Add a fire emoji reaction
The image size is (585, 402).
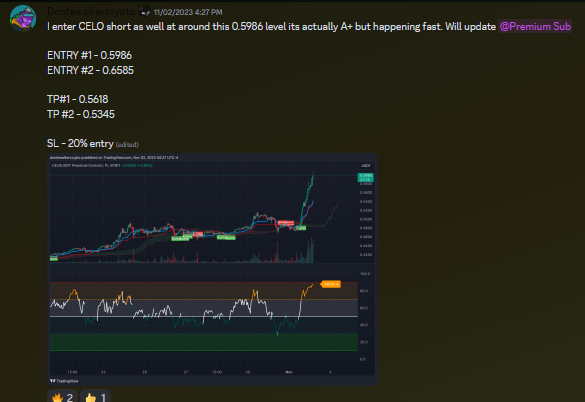[62, 396]
